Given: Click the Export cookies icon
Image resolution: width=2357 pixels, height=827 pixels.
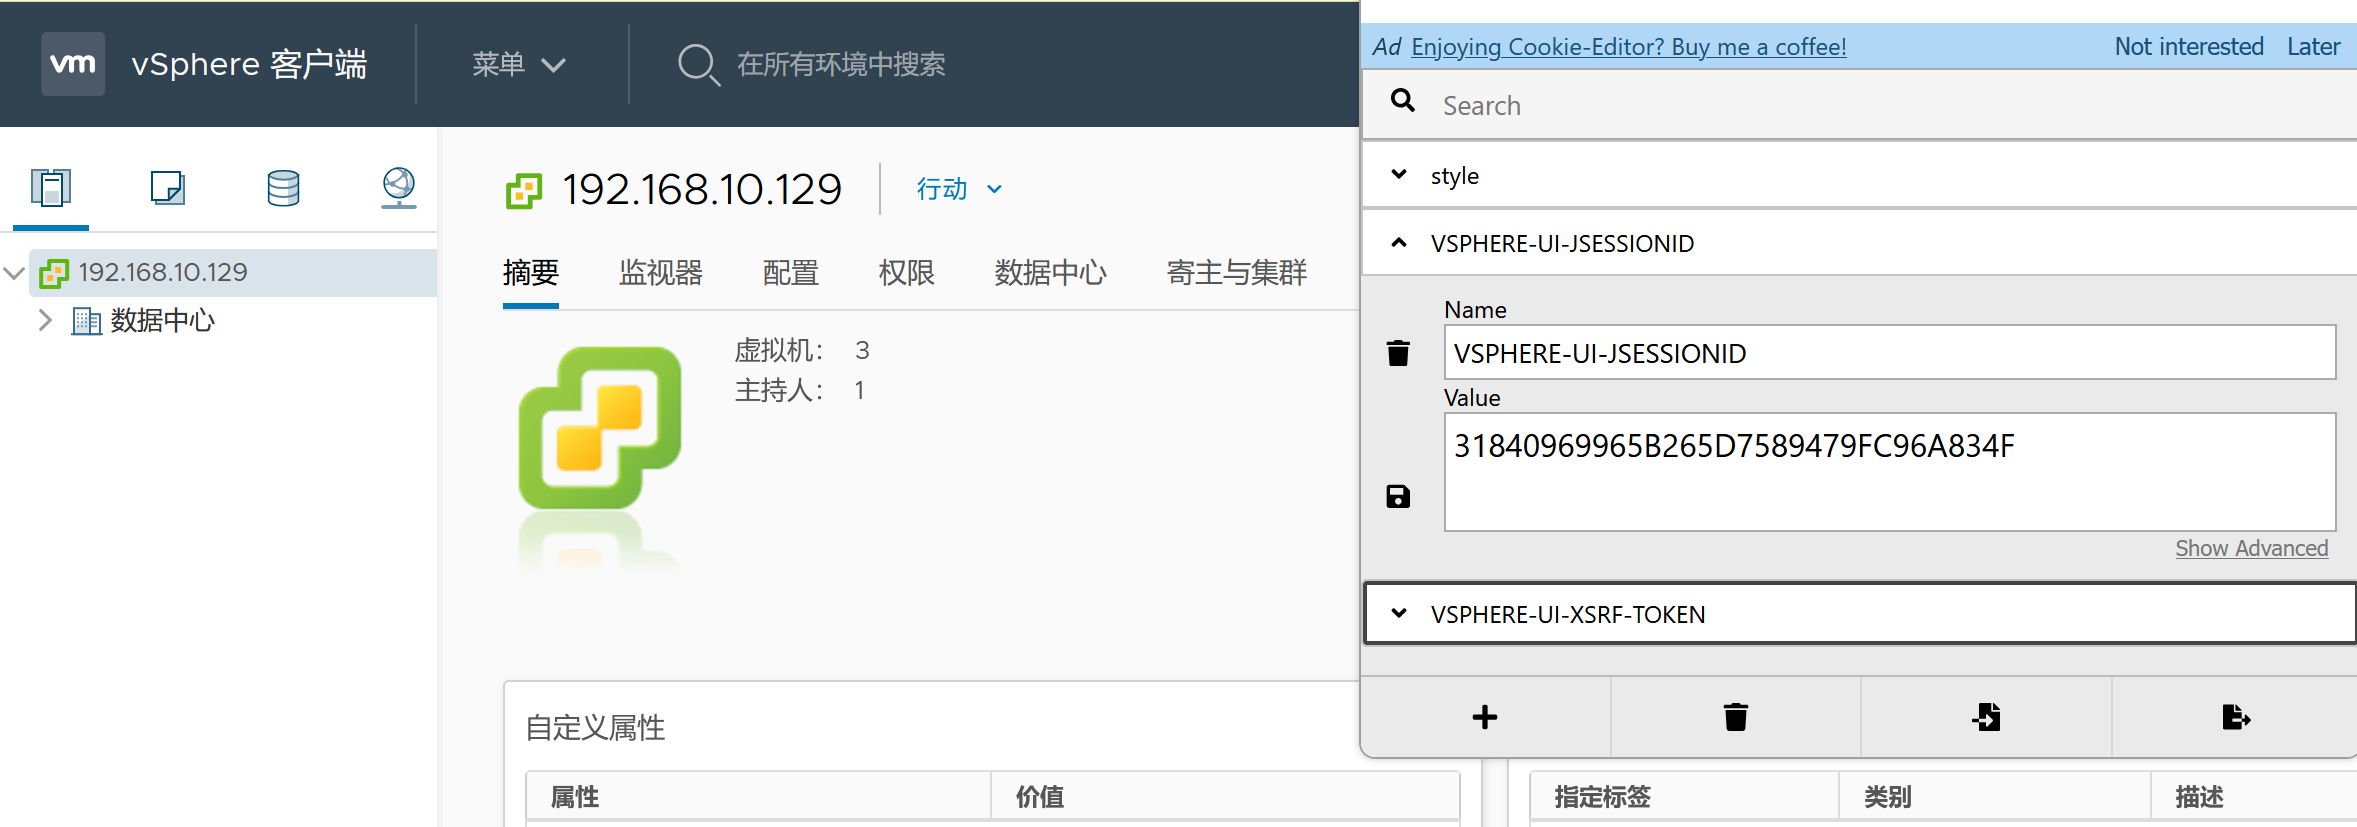Looking at the screenshot, I should pos(2236,717).
